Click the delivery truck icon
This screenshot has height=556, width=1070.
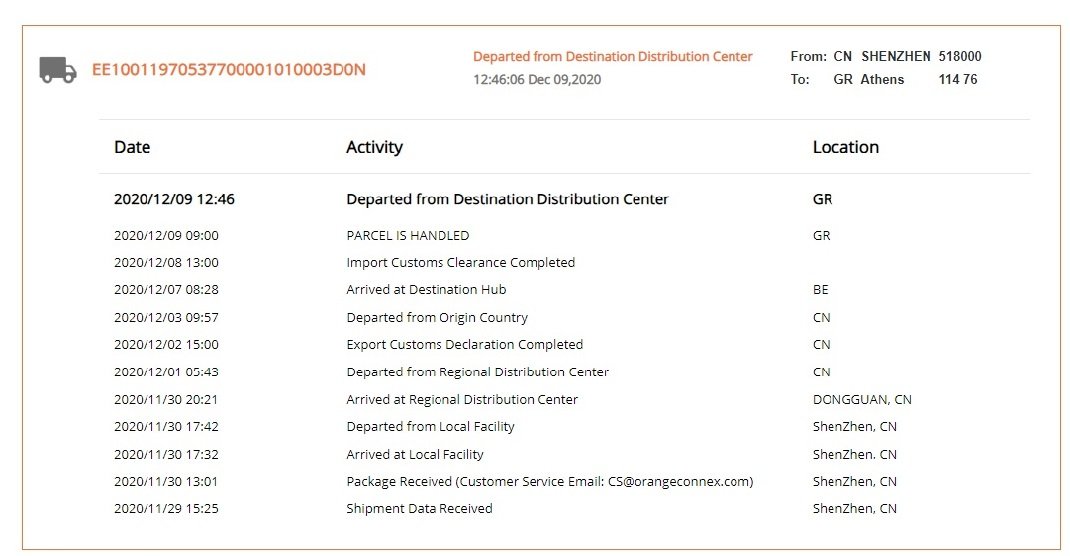click(57, 70)
